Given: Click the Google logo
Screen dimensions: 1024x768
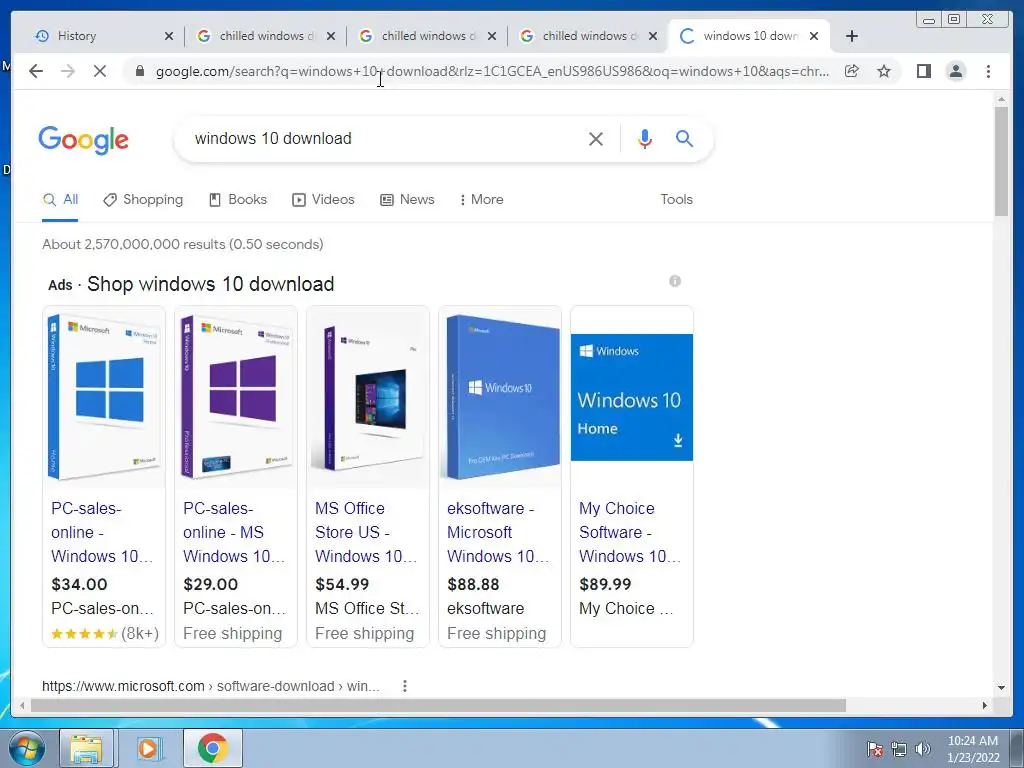Looking at the screenshot, I should [x=84, y=140].
